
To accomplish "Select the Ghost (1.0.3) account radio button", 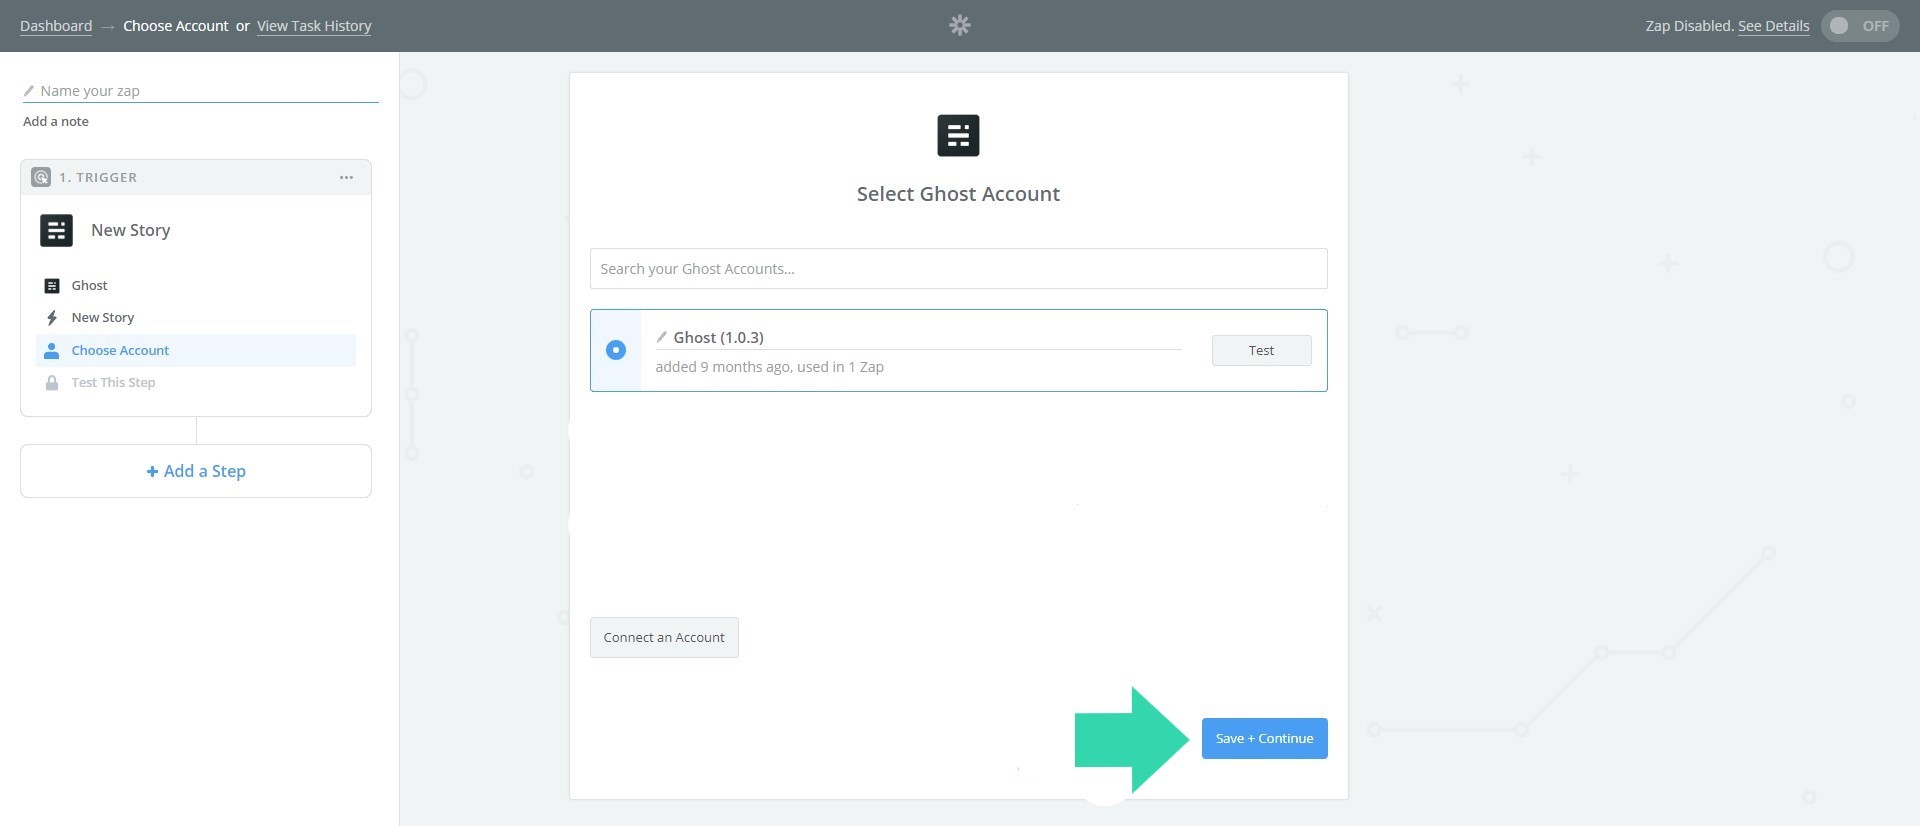I will [616, 350].
